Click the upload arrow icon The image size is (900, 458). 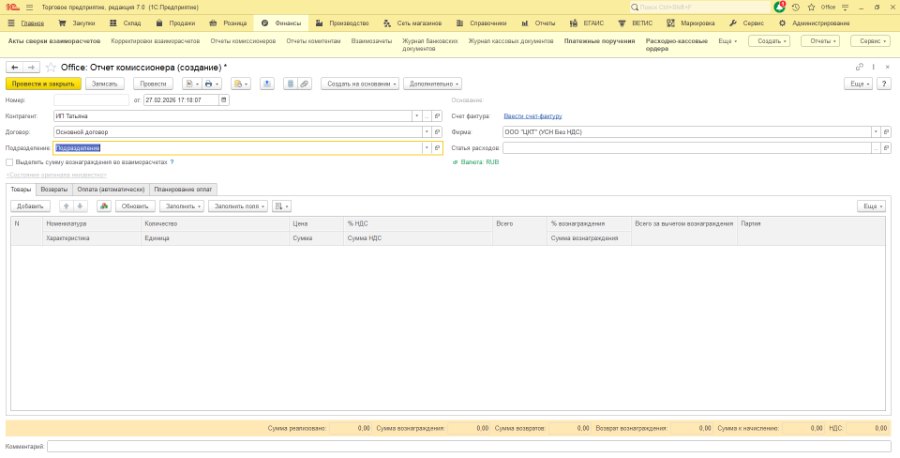click(267, 84)
